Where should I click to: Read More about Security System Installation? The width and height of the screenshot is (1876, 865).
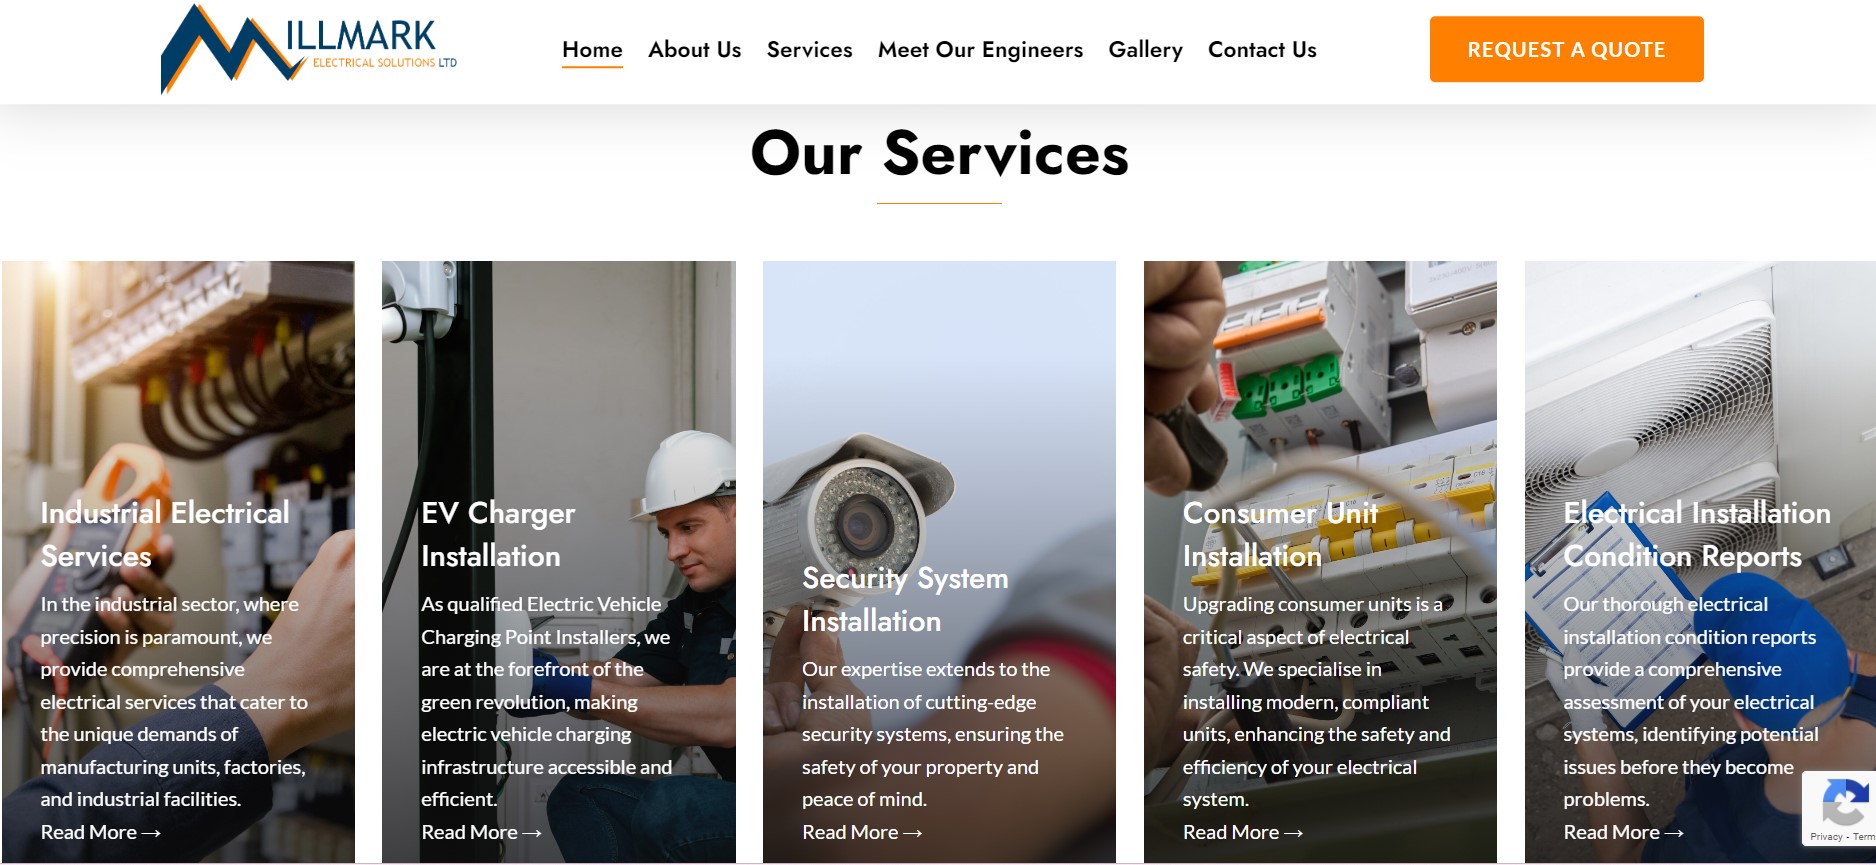tap(862, 832)
